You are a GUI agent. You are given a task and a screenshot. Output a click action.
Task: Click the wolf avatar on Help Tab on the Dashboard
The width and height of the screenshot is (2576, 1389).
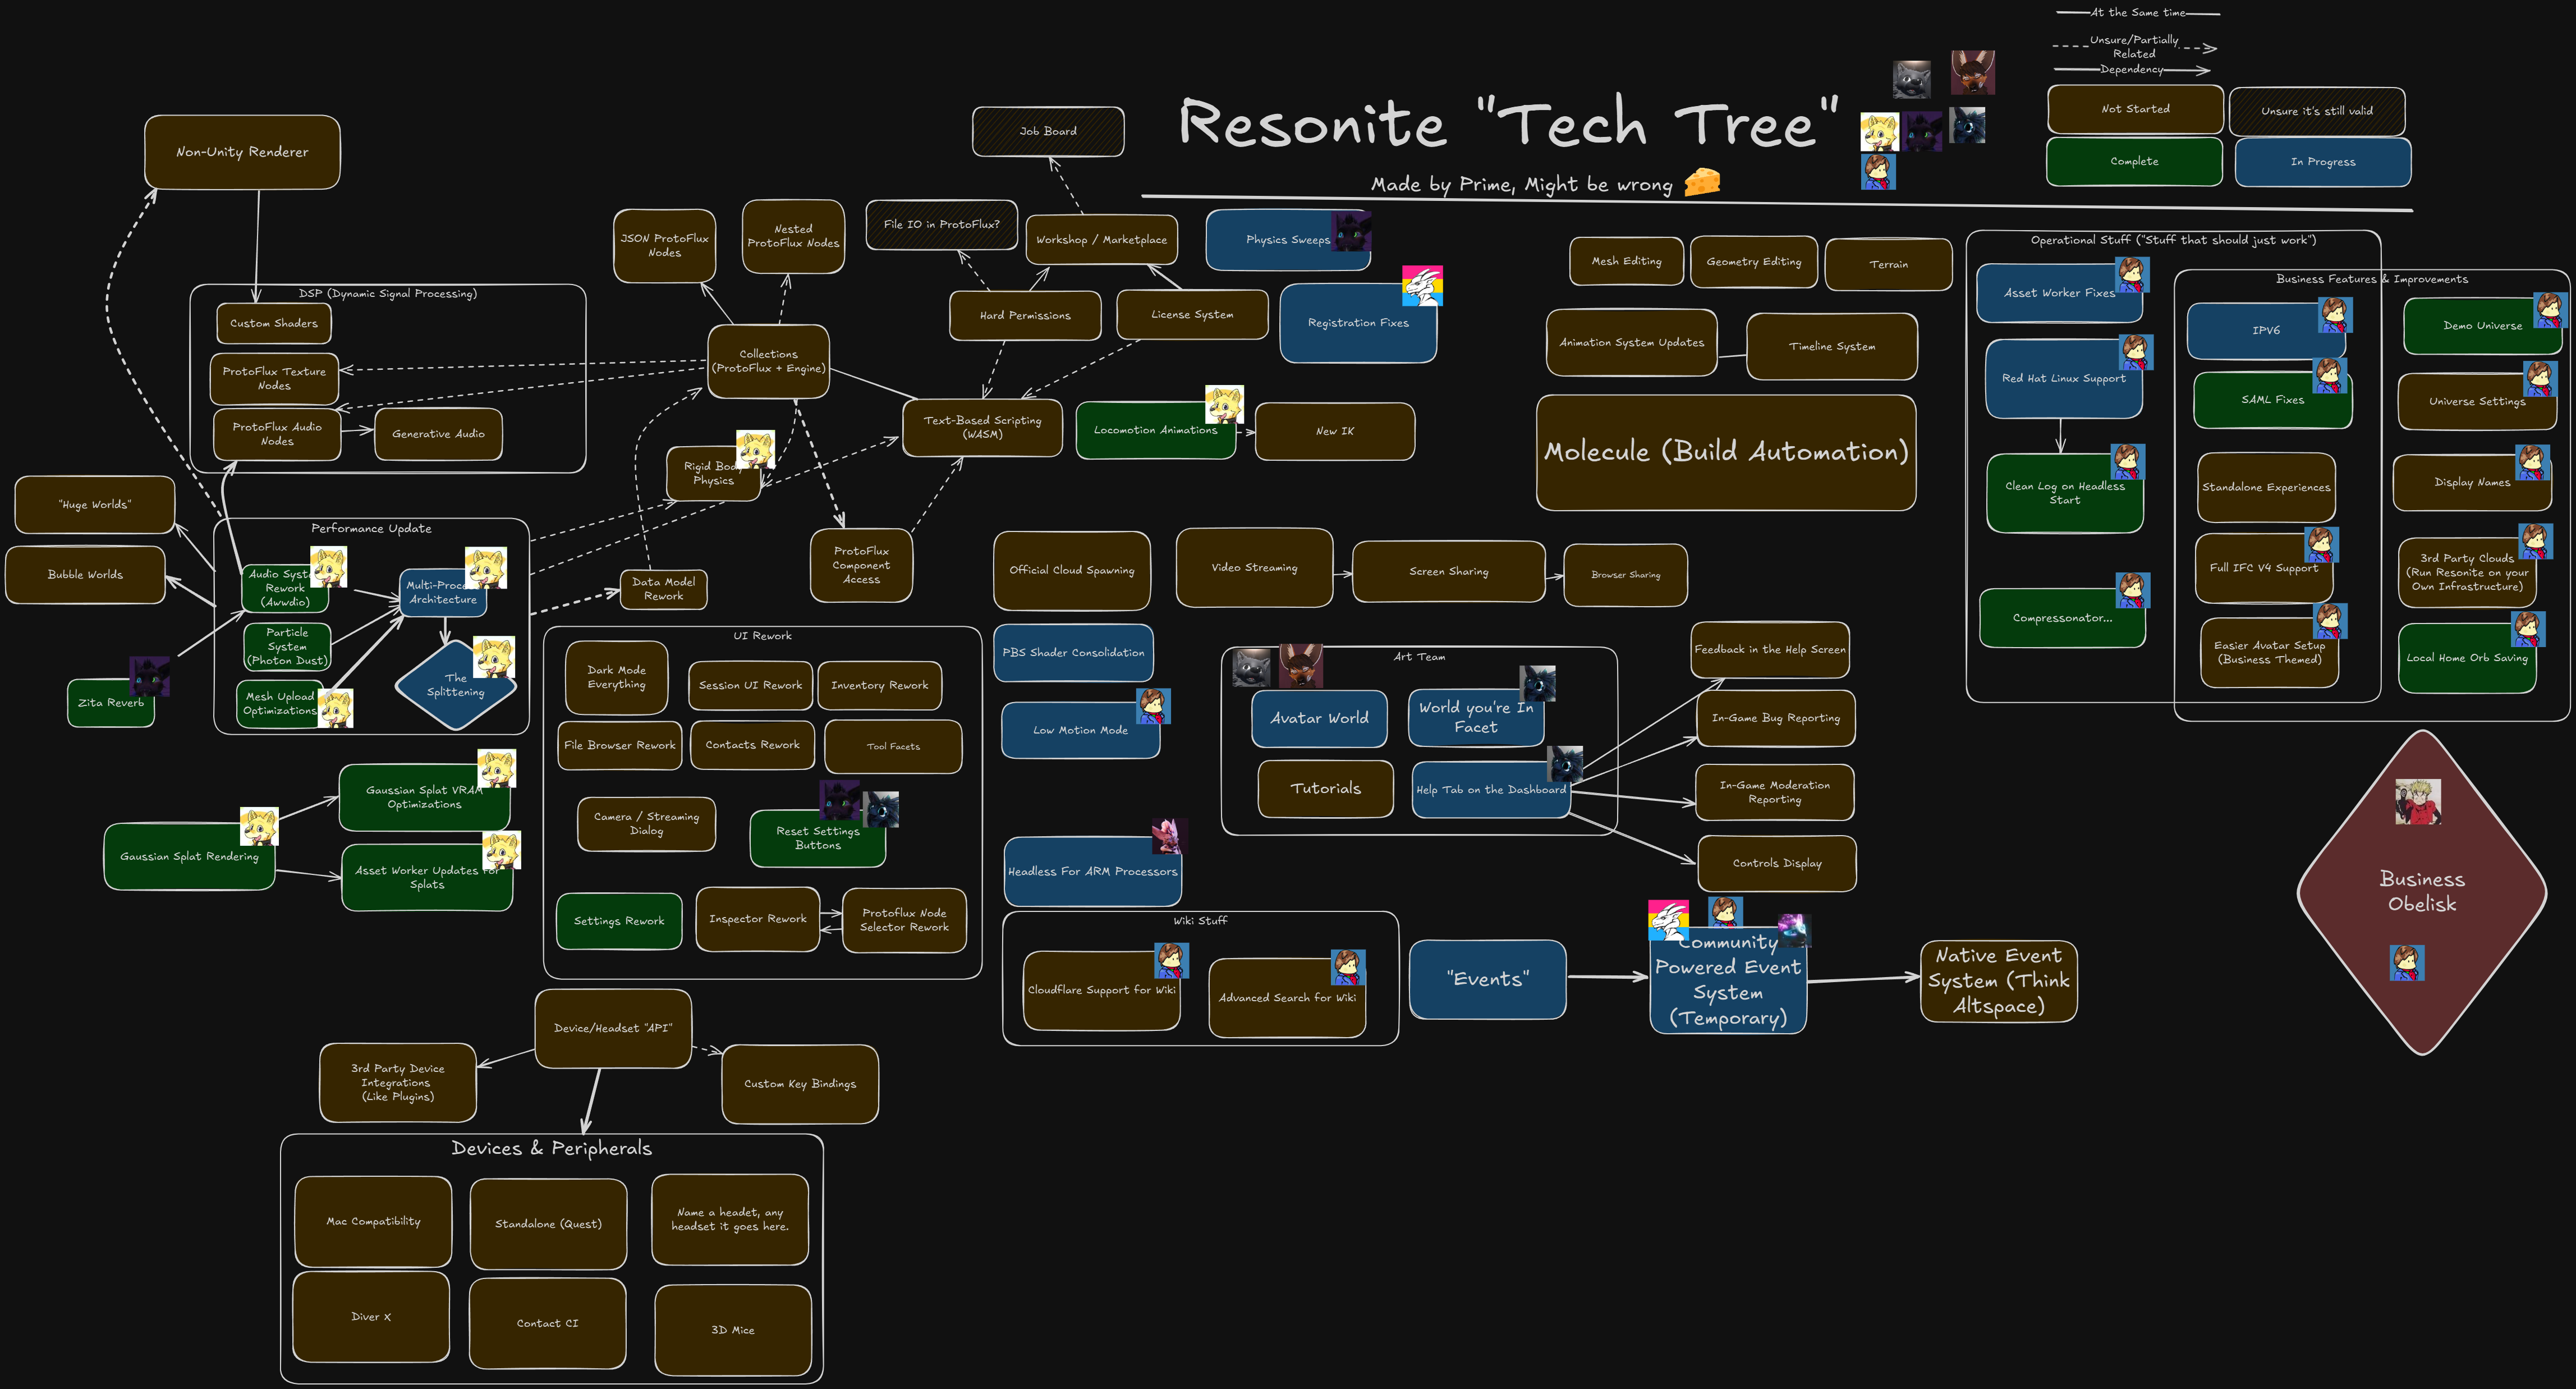1565,764
